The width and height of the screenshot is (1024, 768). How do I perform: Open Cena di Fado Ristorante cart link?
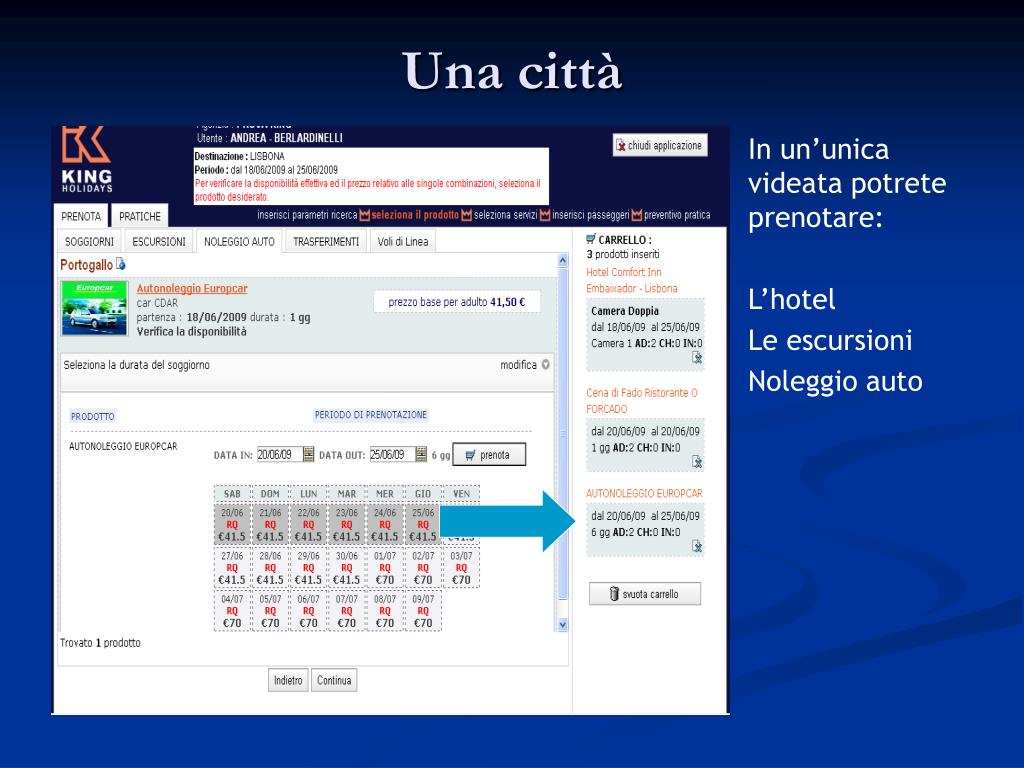tap(641, 400)
